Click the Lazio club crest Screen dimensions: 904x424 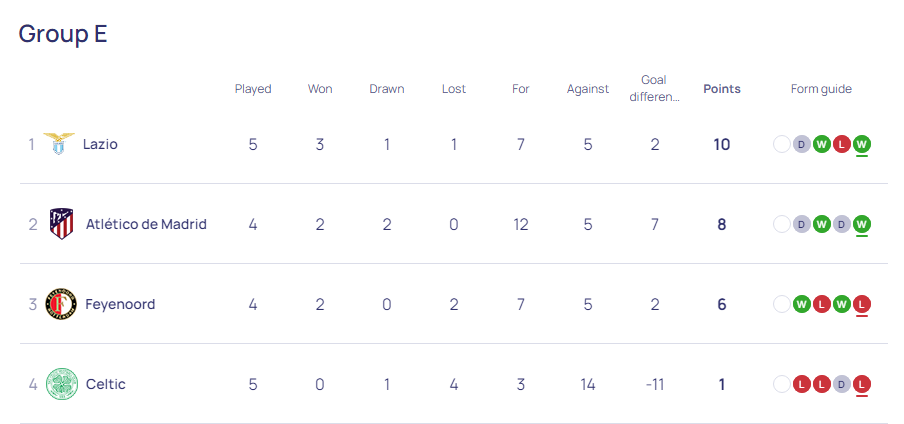(59, 144)
